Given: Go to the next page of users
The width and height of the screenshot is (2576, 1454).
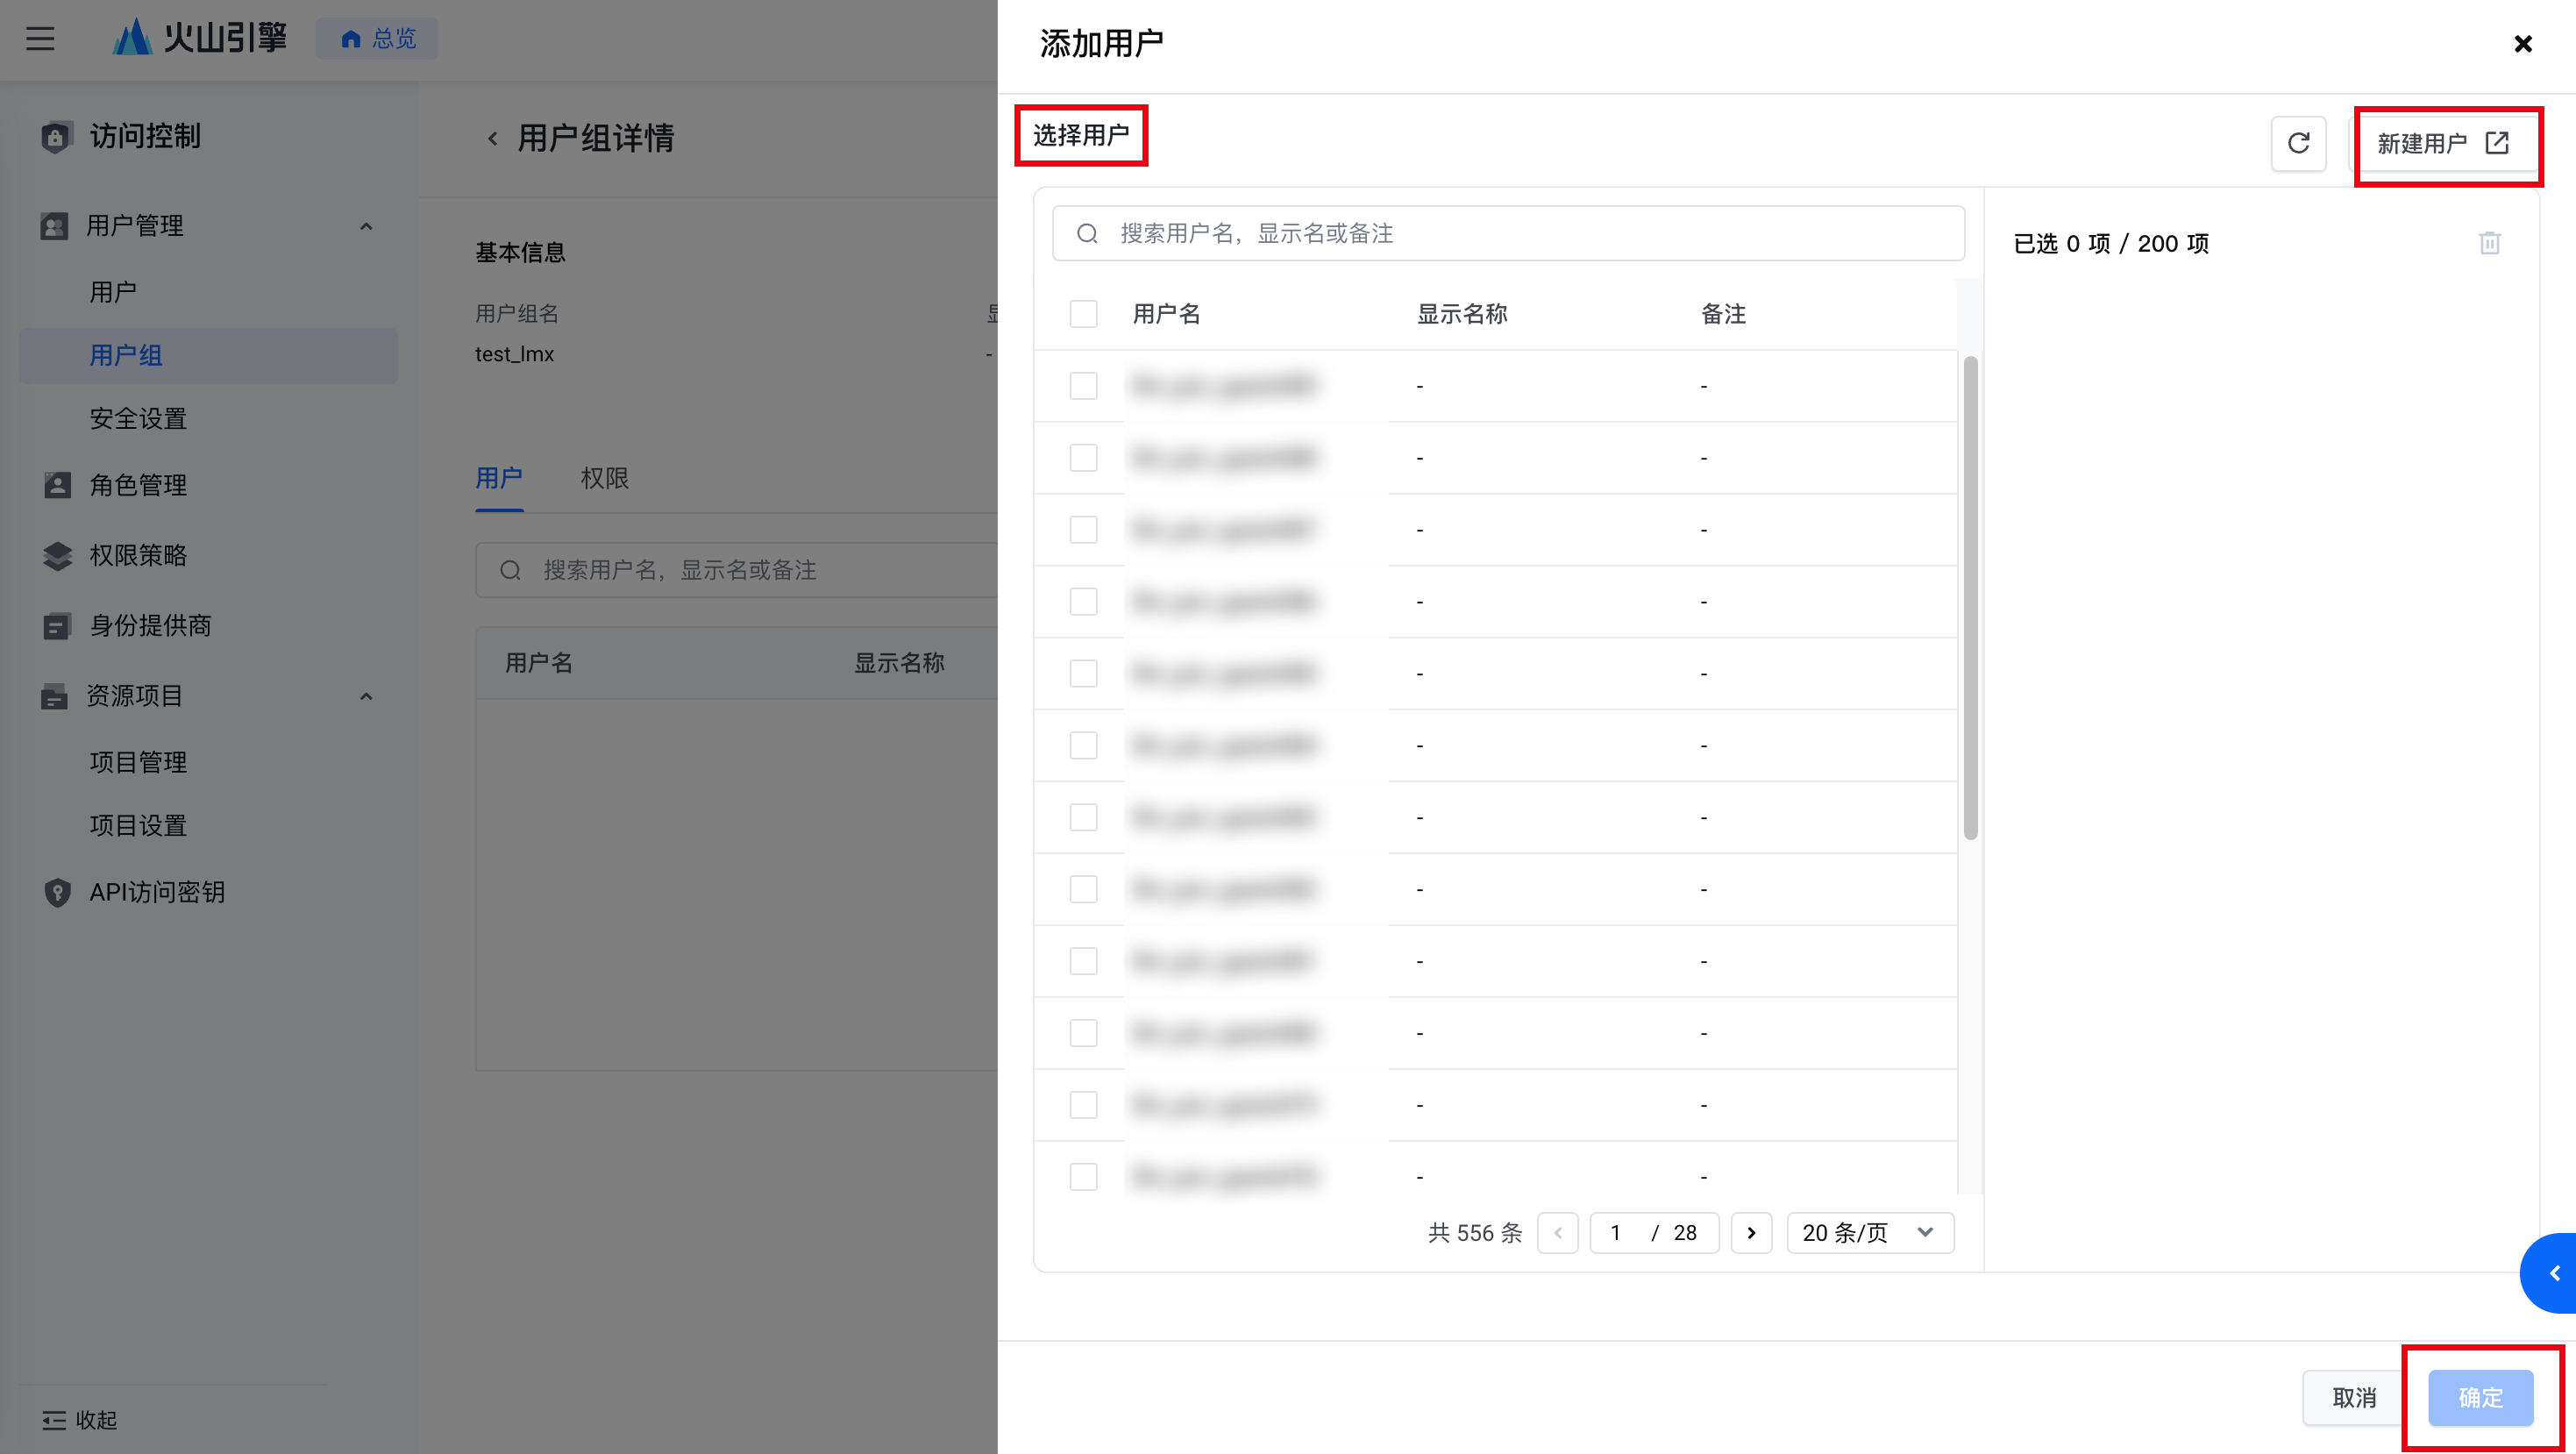Looking at the screenshot, I should click(x=1751, y=1232).
